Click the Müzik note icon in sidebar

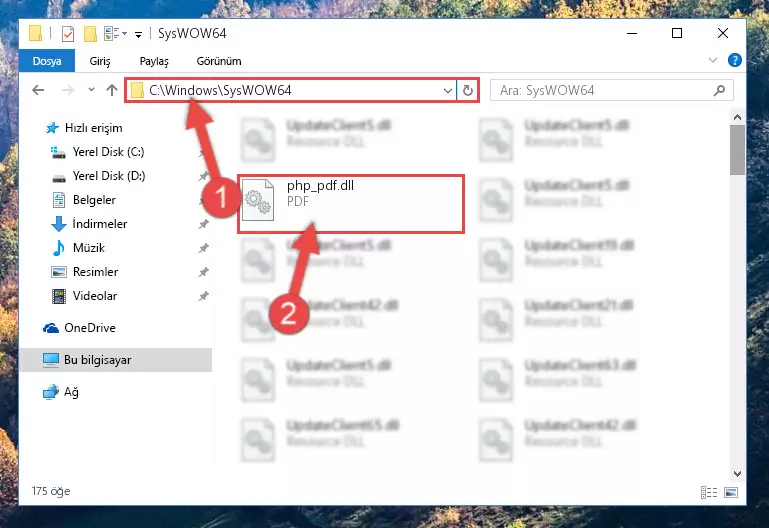59,248
